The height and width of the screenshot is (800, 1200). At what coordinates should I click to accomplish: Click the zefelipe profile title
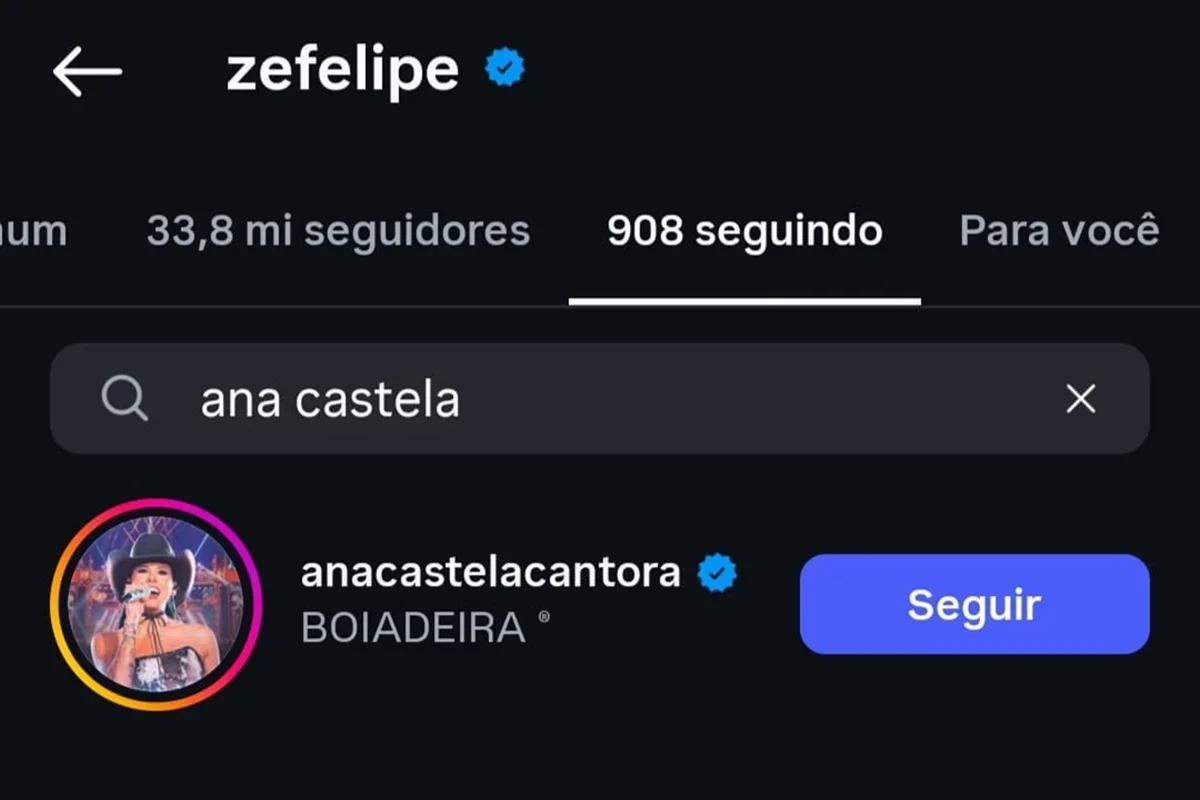pos(342,70)
